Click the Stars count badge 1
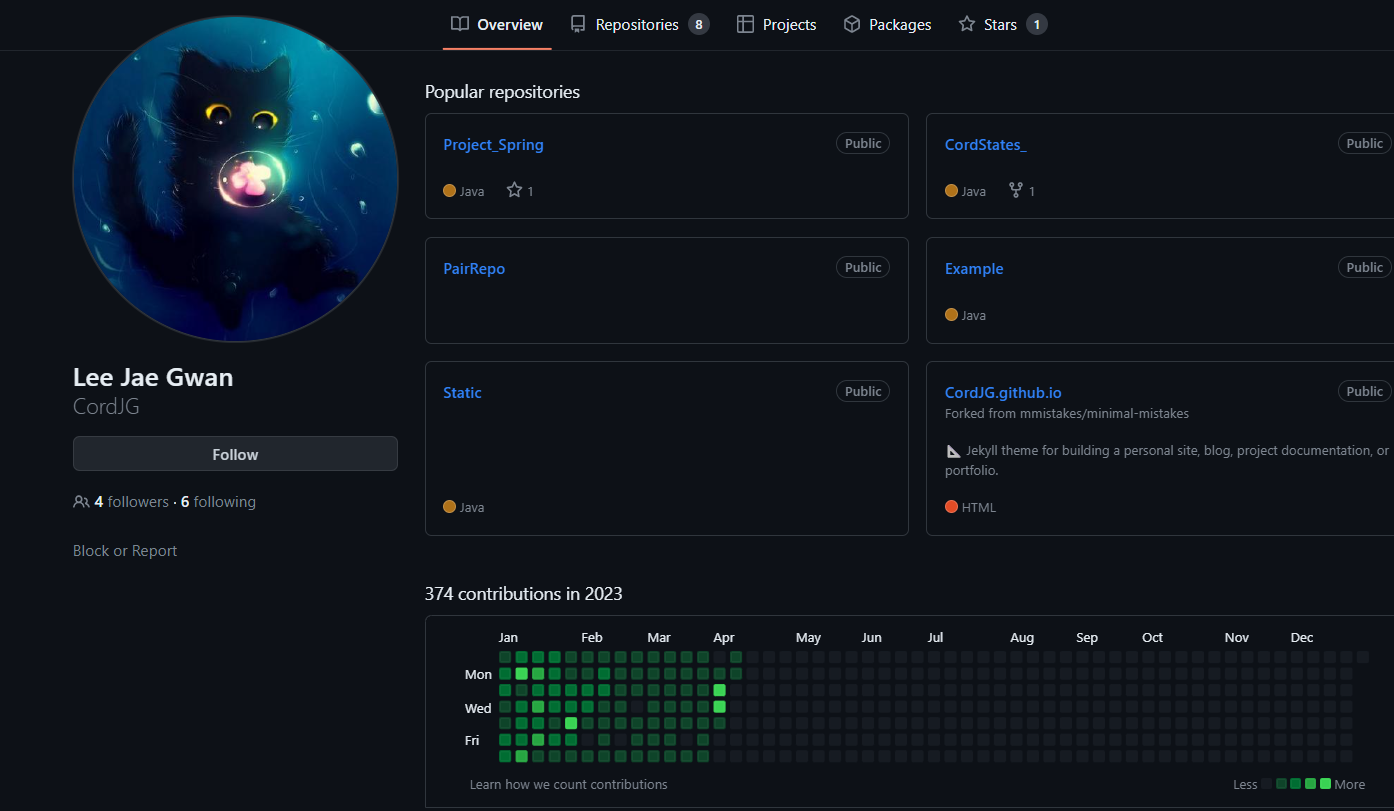Screen dimensions: 1394x811 (x=1037, y=25)
